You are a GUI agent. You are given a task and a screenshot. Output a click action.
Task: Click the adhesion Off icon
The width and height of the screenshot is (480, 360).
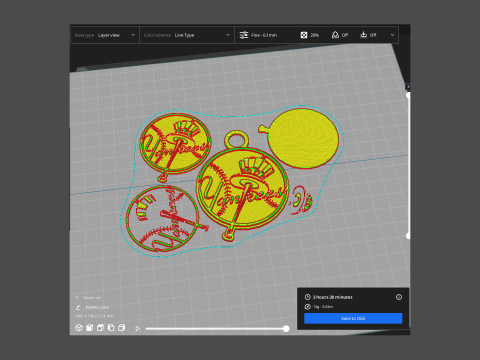[363, 35]
